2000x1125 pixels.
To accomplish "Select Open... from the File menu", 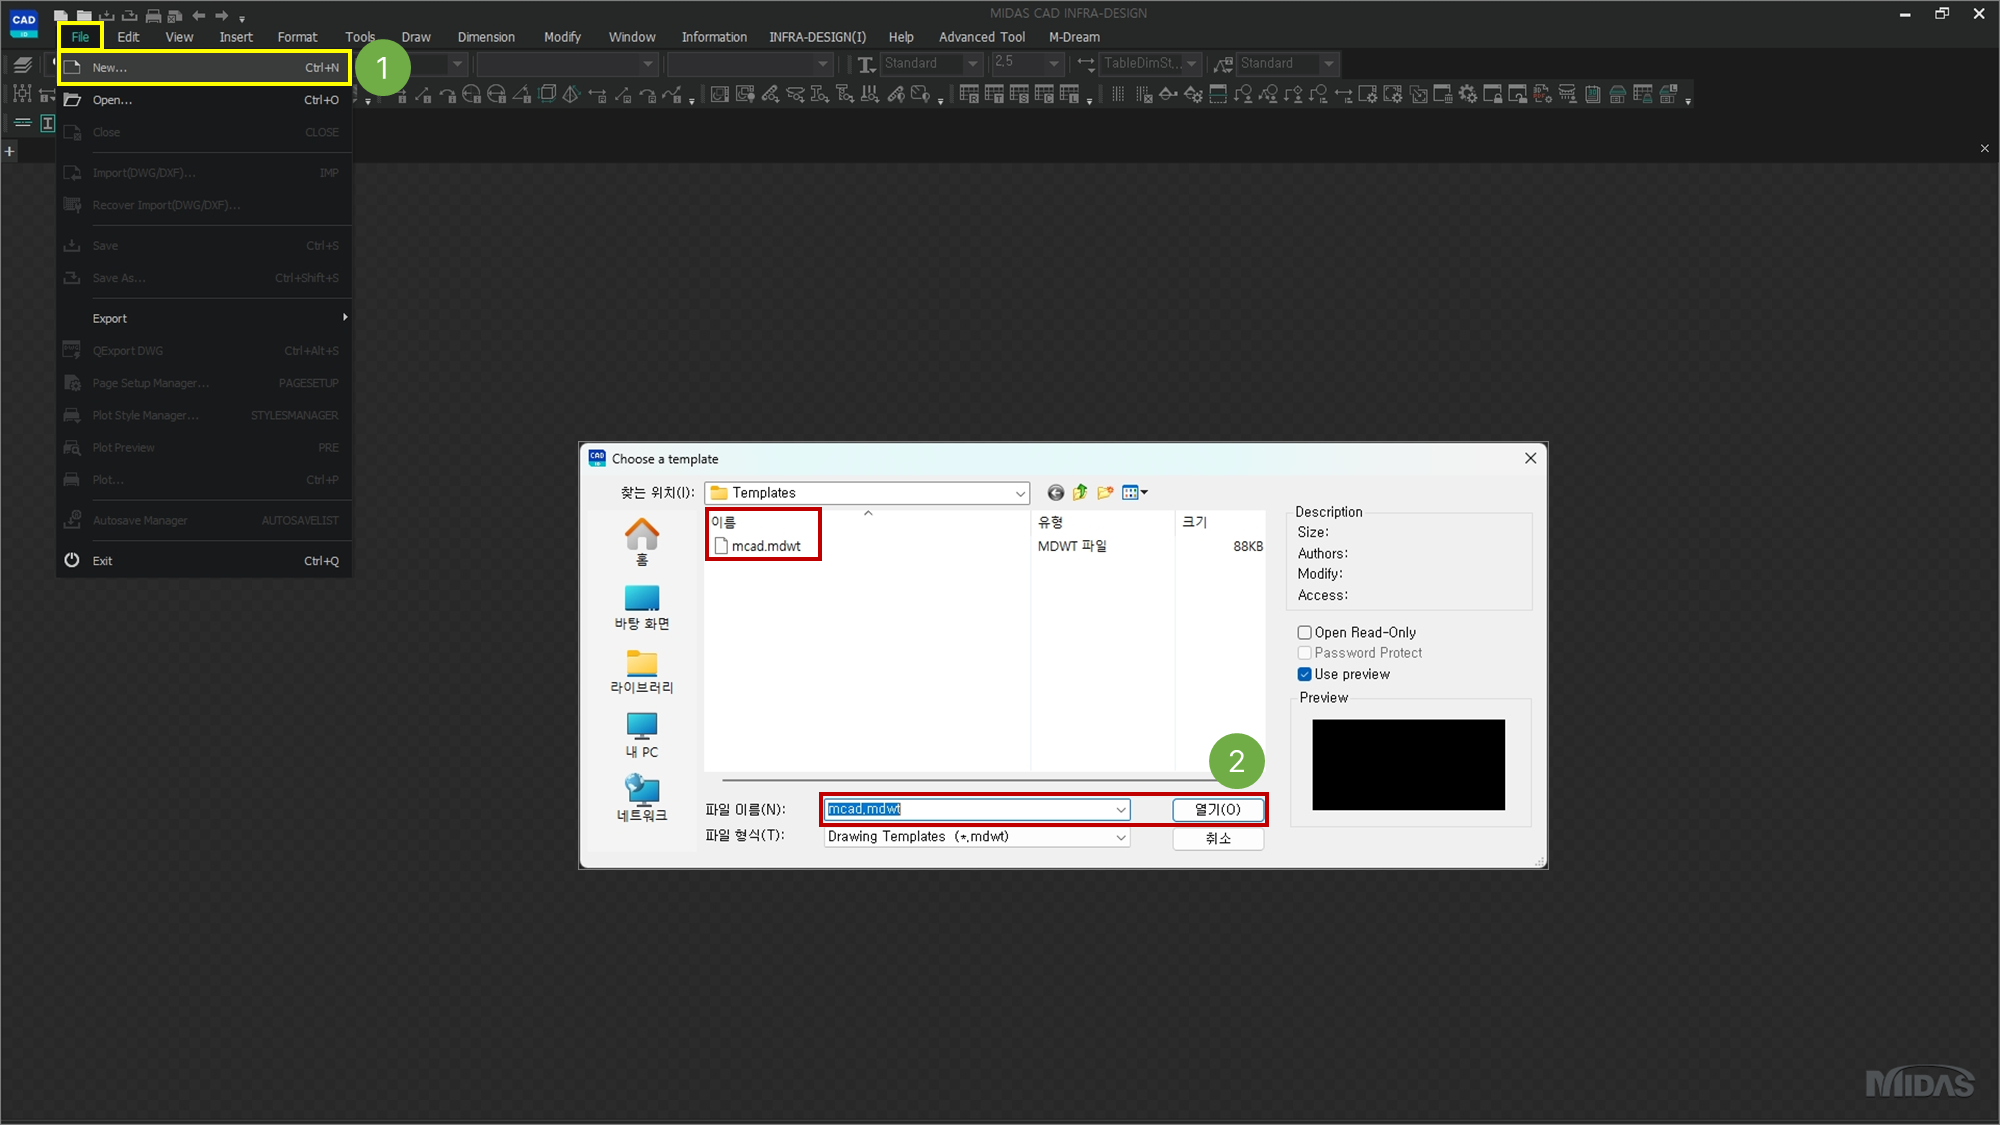I will tap(204, 100).
